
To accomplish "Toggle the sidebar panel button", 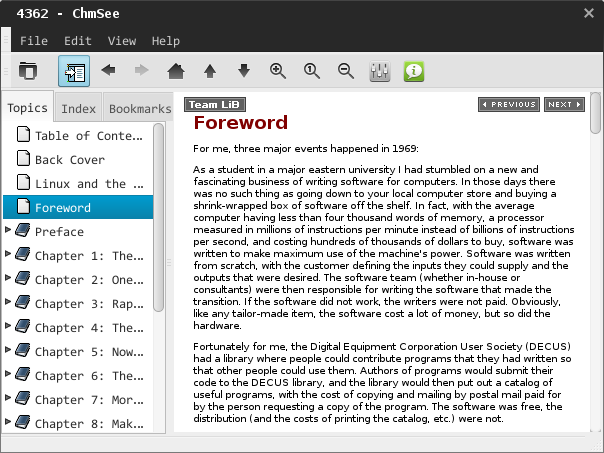I will [74, 71].
